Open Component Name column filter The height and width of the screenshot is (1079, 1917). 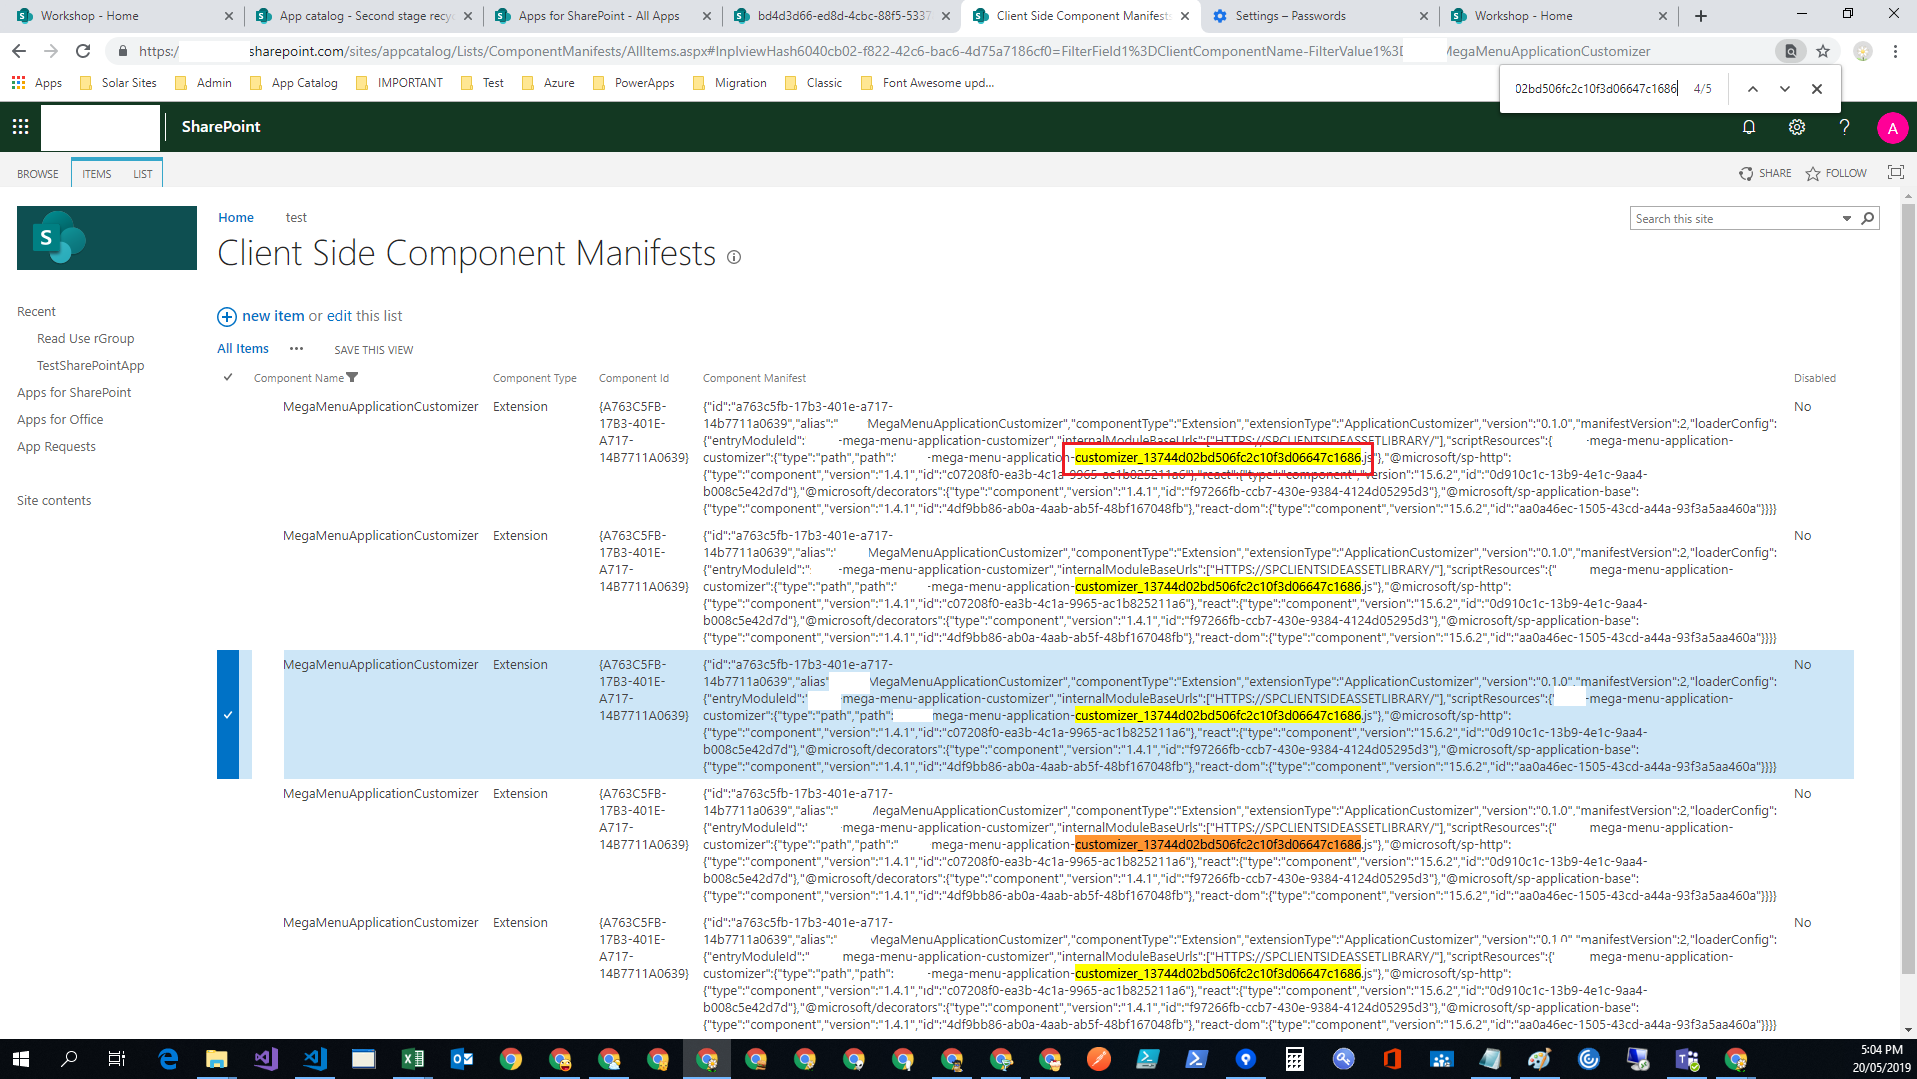[352, 378]
